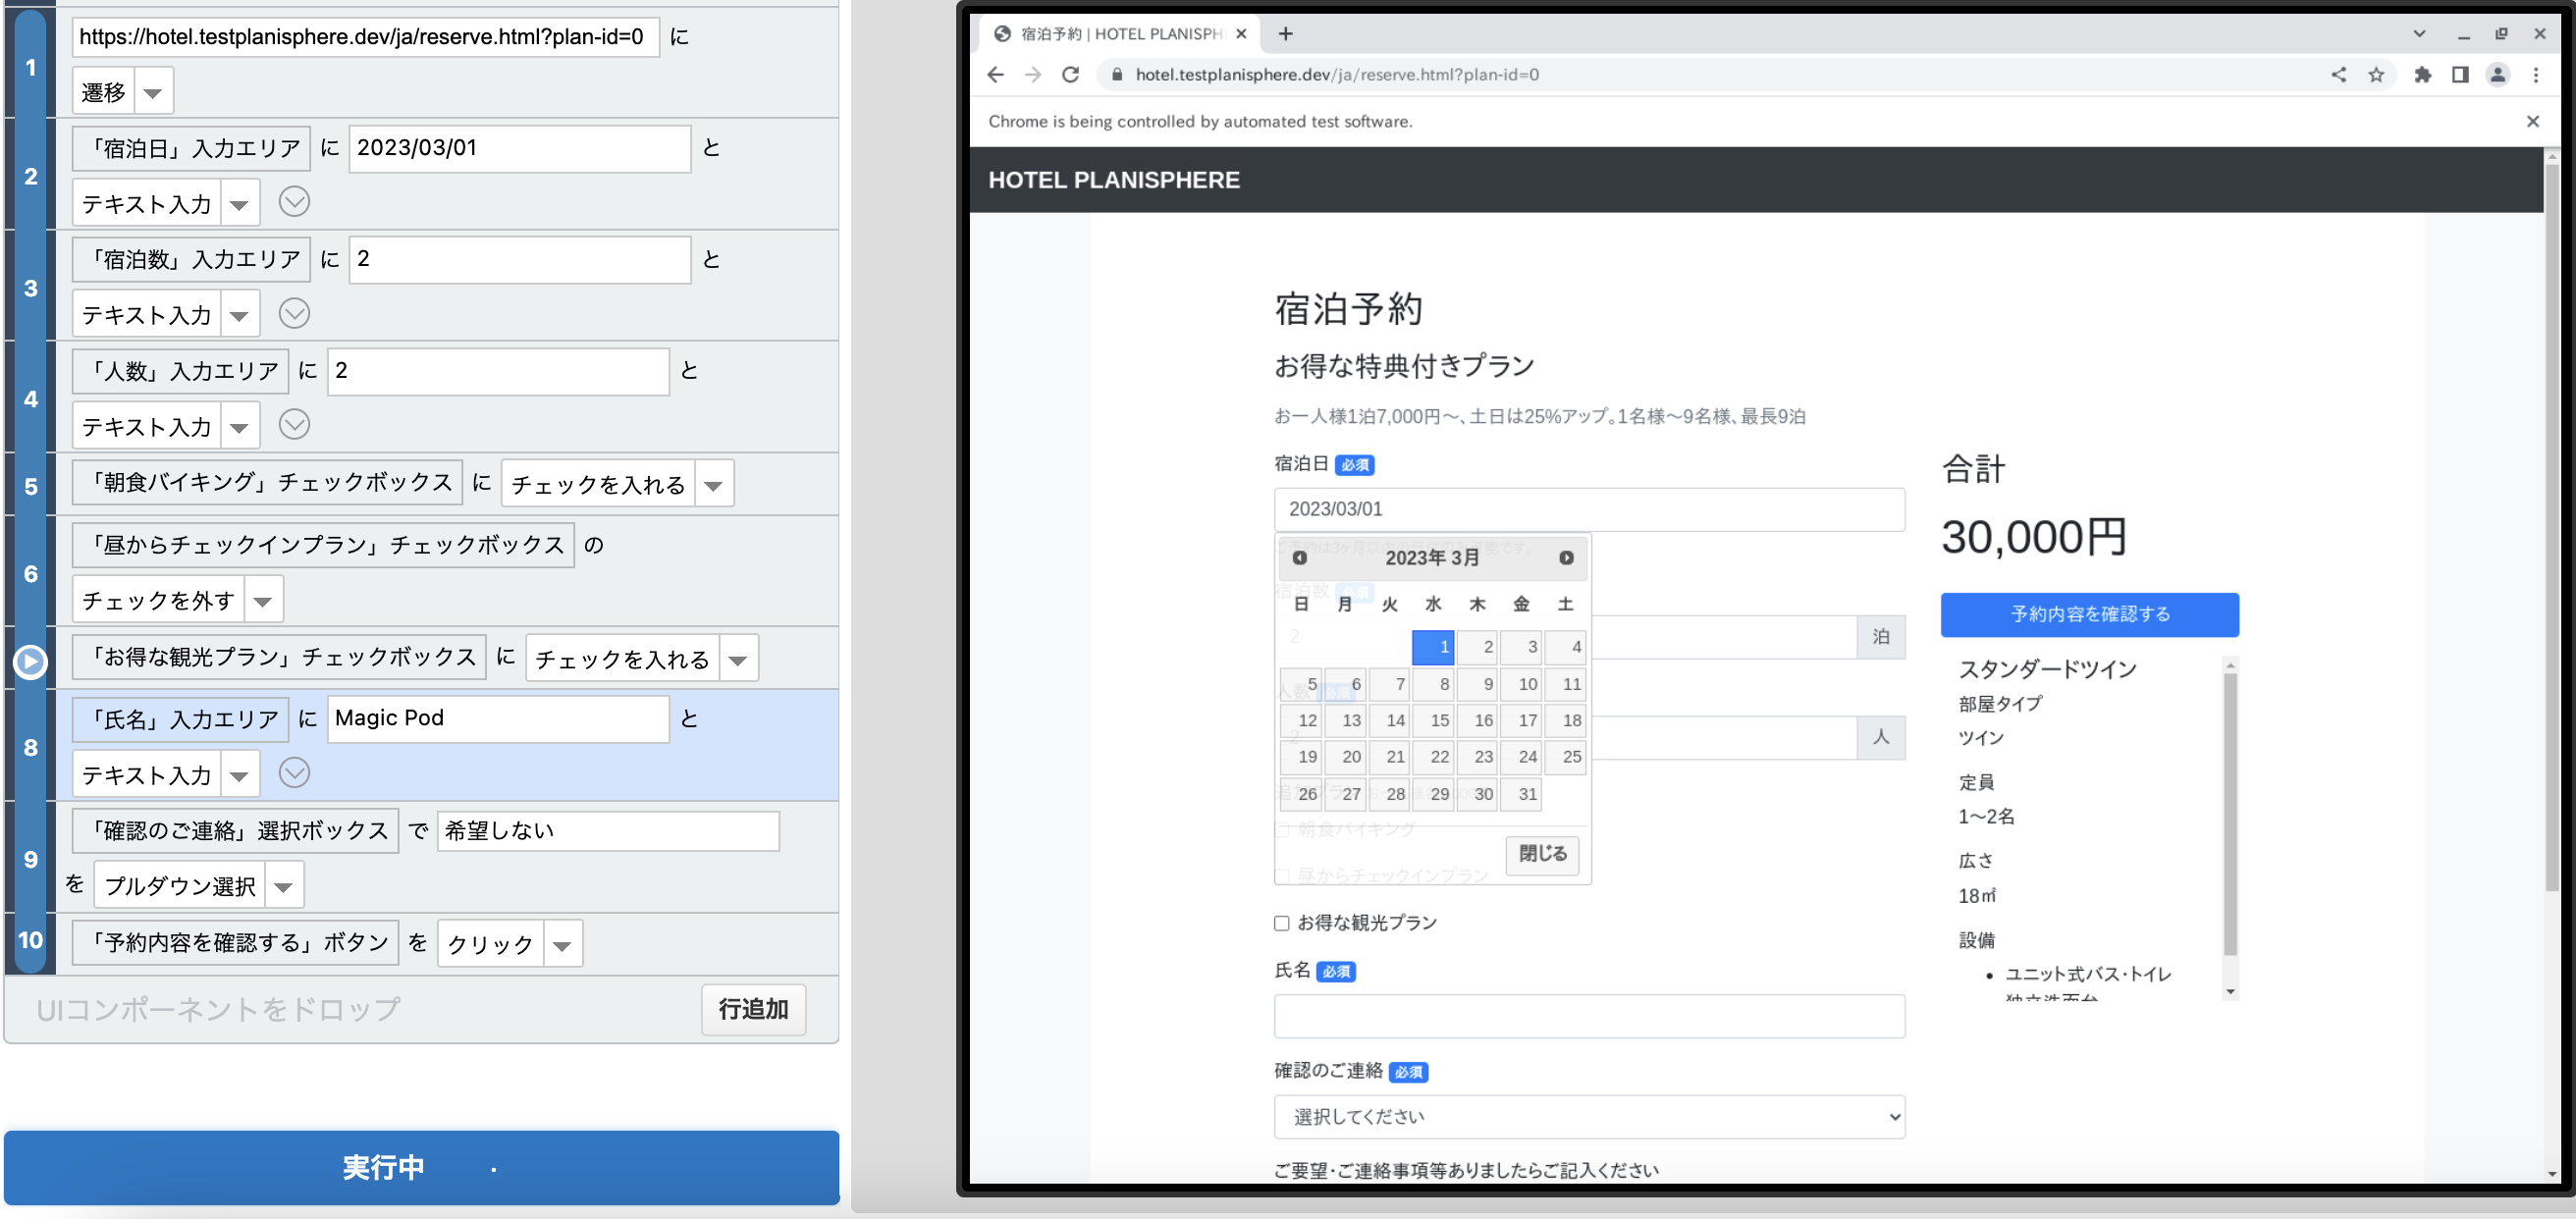Screen dimensions: 2576x1219
Task: Close the 宿泊予約 browser tab
Action: click(x=1241, y=34)
